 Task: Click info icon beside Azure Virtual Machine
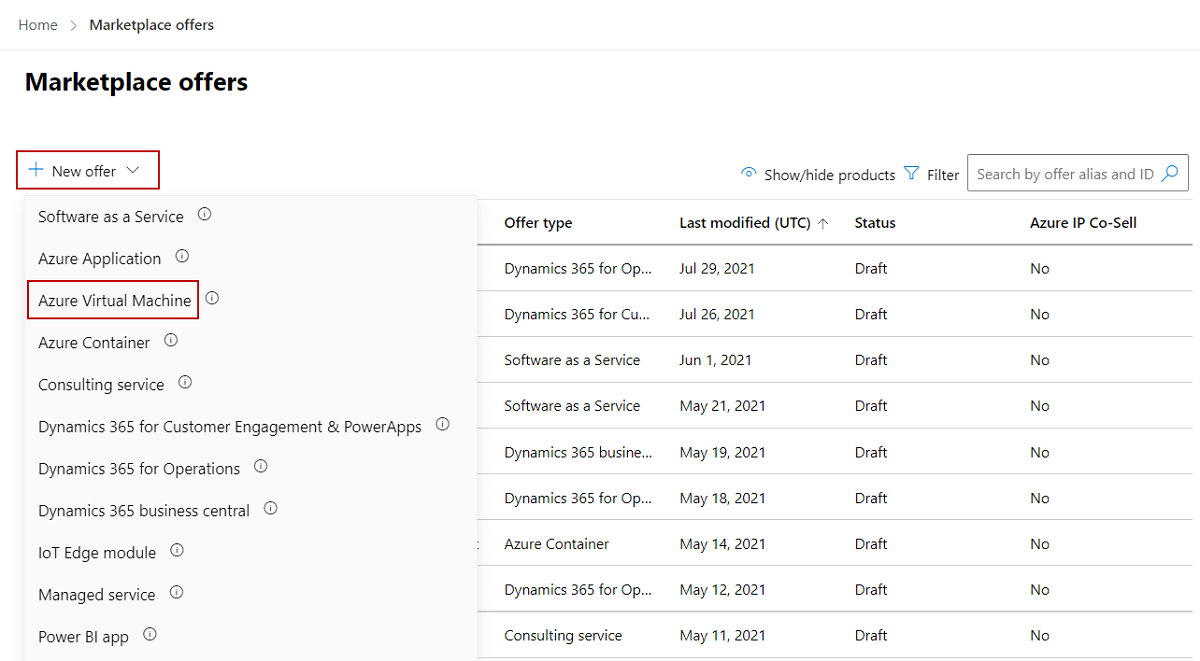(212, 298)
